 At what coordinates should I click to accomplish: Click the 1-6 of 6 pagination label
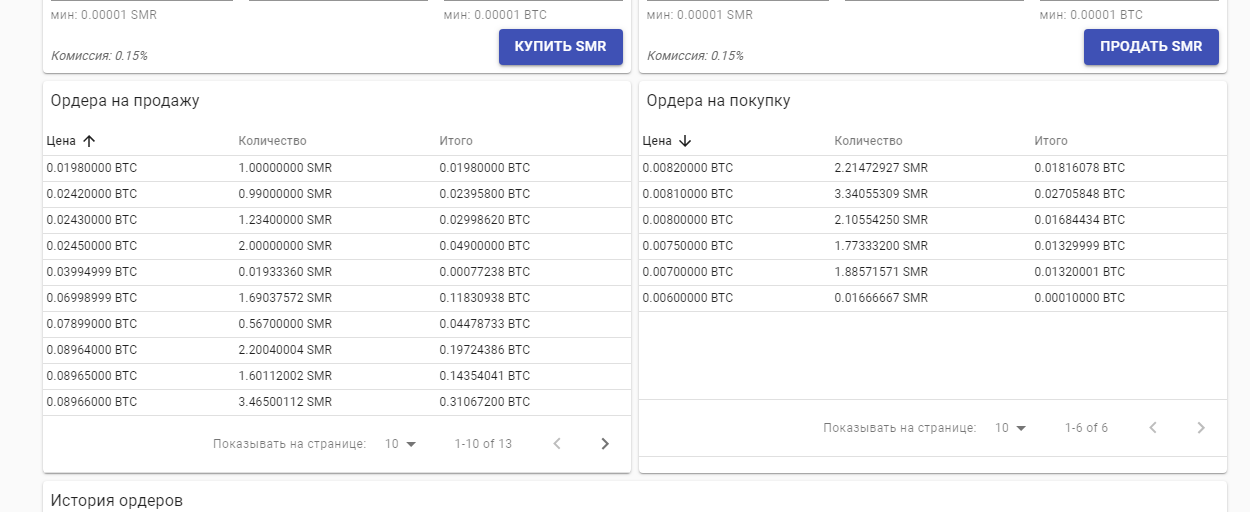[x=1086, y=427]
